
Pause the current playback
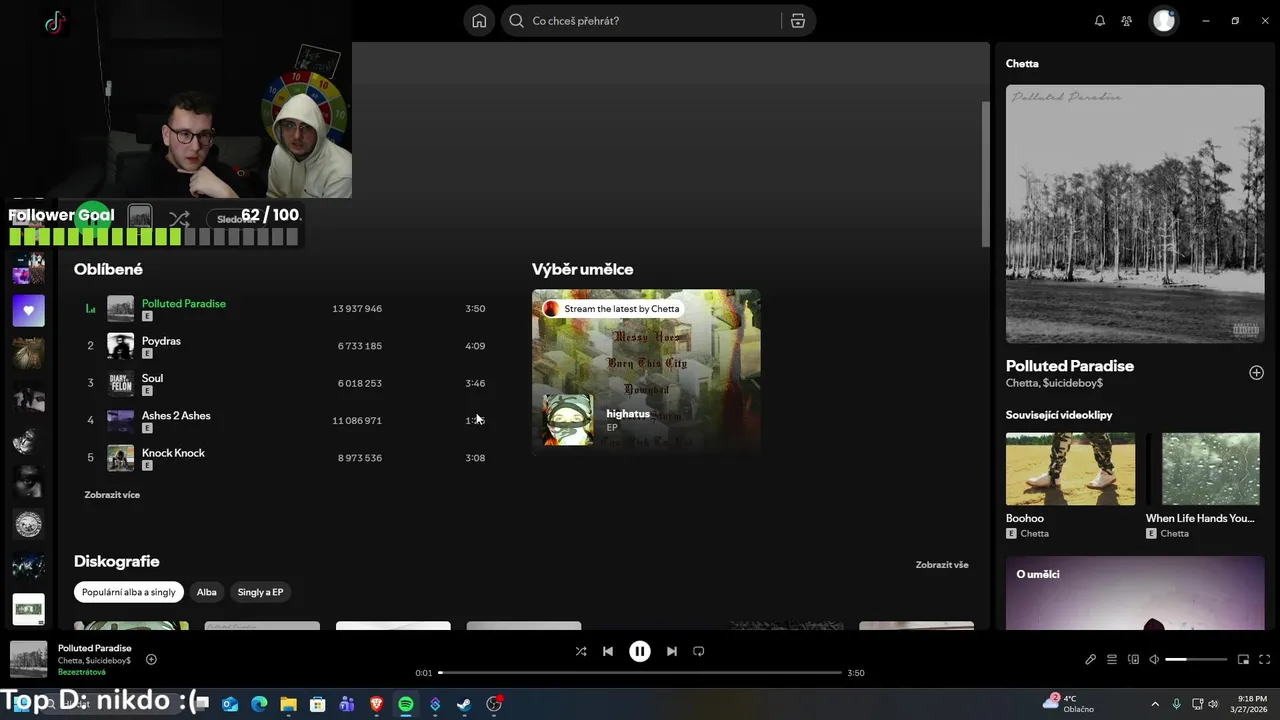pyautogui.click(x=640, y=651)
